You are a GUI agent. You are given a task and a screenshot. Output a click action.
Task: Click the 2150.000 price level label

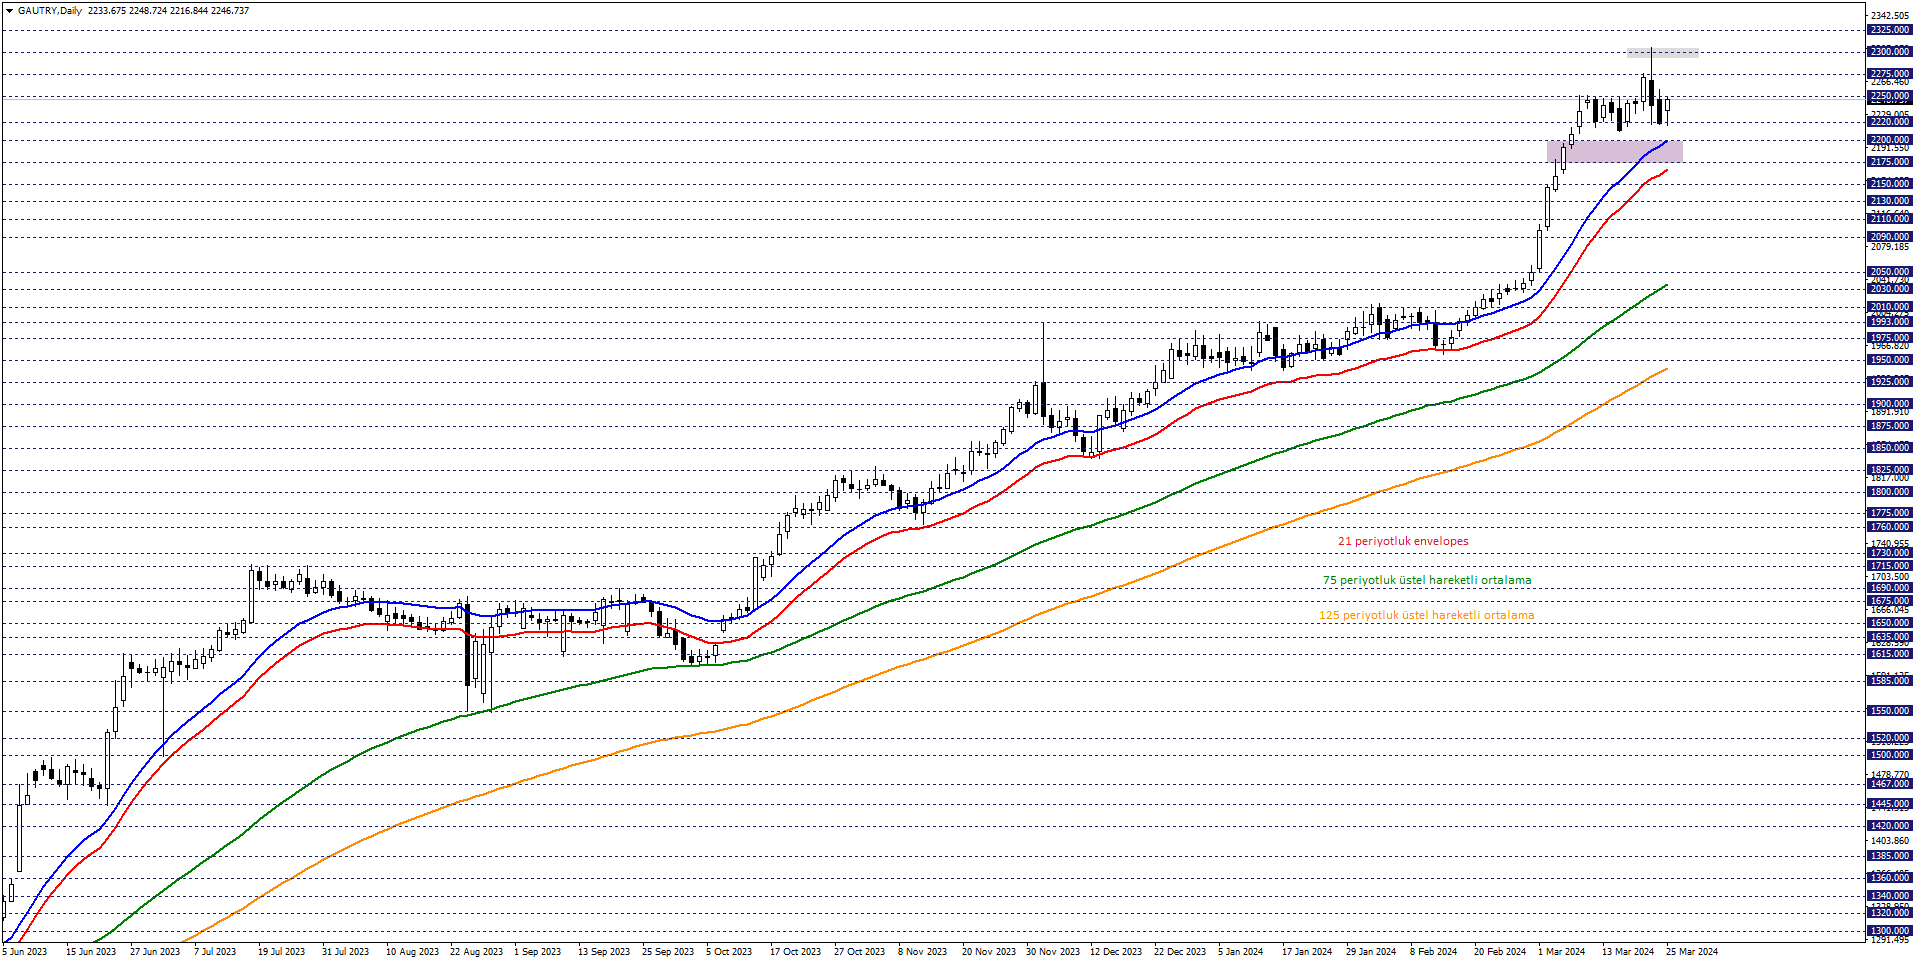click(1889, 184)
